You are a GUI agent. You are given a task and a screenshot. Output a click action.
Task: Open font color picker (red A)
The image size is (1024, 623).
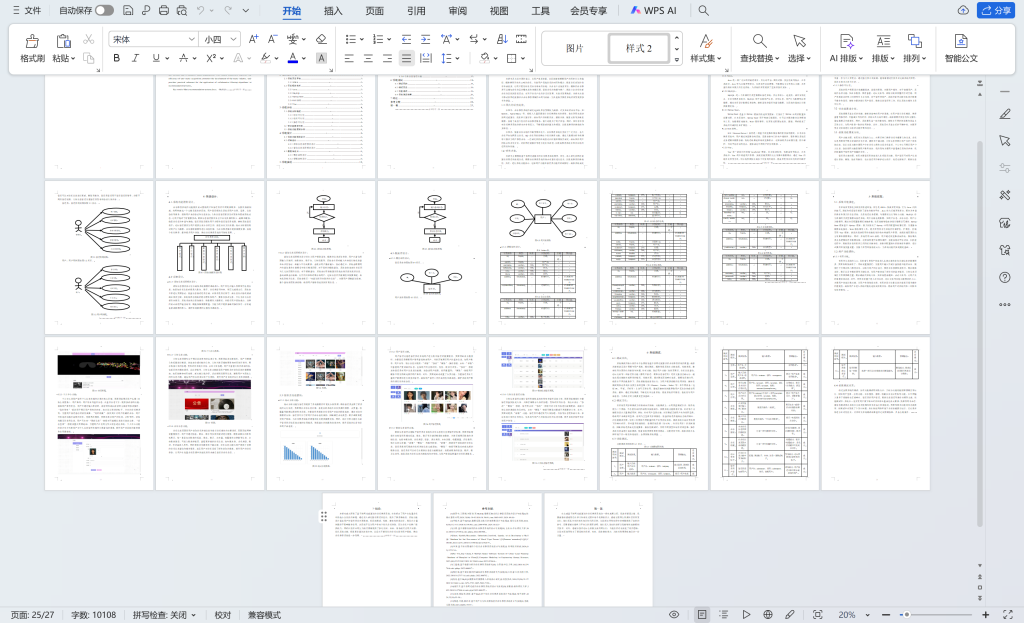tap(293, 58)
